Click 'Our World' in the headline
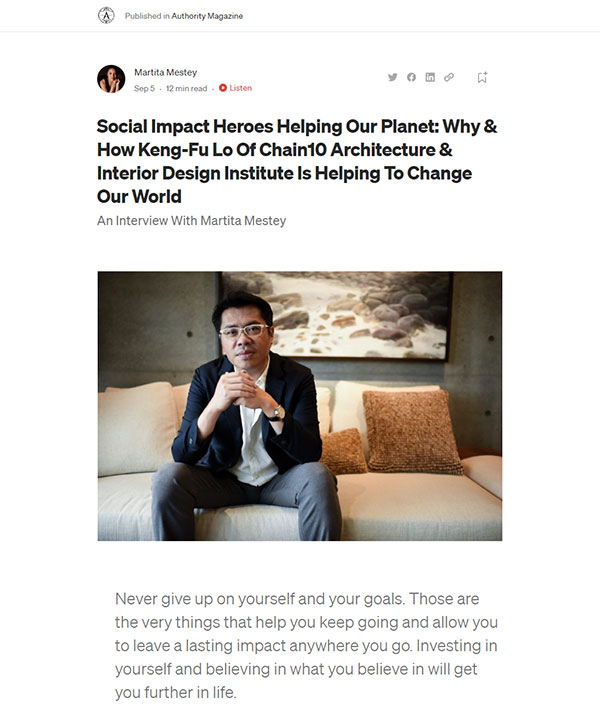 pos(139,197)
